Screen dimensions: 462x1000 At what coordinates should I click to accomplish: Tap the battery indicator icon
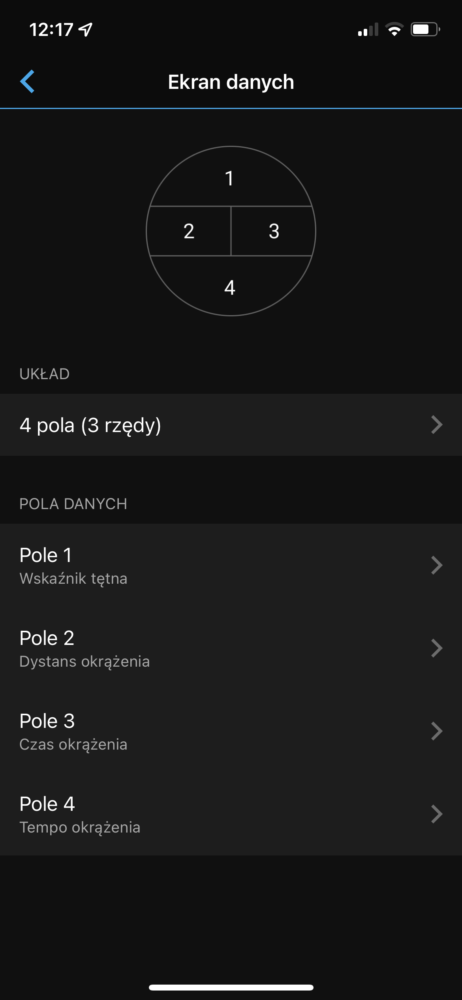pyautogui.click(x=425, y=29)
